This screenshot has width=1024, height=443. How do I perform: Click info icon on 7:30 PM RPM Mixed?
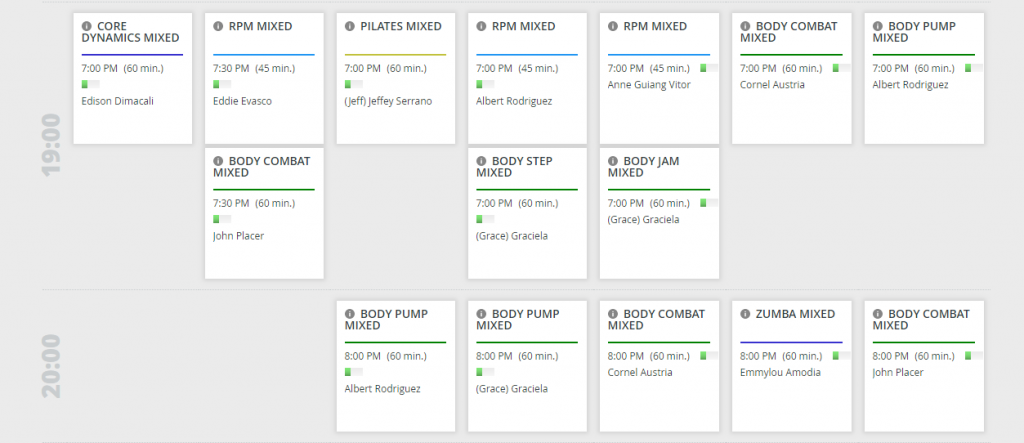[x=218, y=27]
